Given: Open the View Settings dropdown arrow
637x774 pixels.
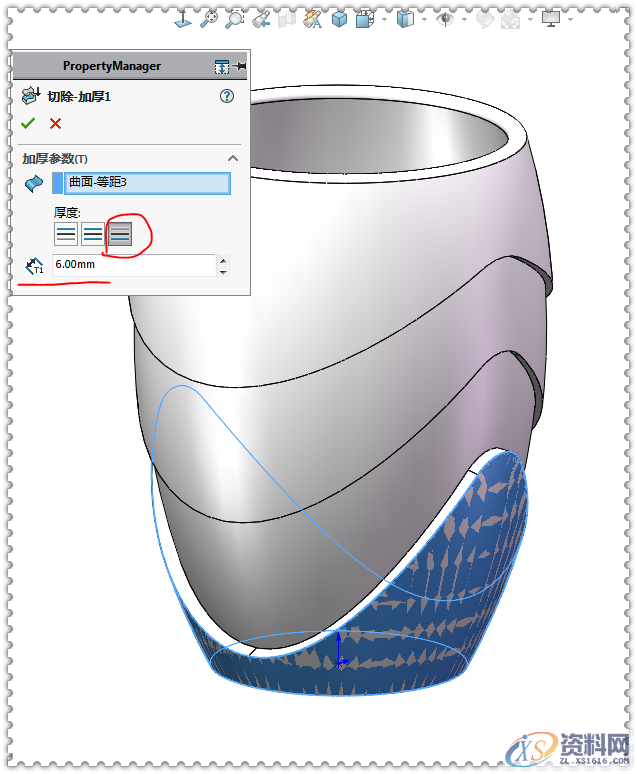Looking at the screenshot, I should click(570, 20).
